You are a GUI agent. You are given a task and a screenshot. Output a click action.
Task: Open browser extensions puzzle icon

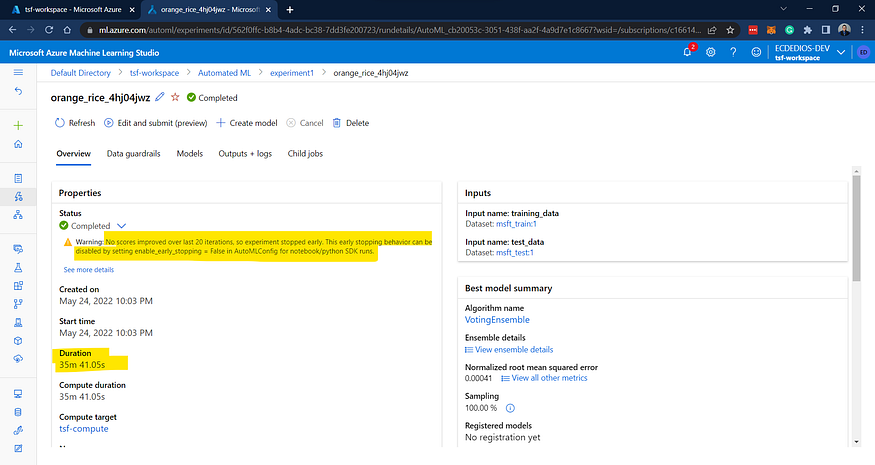click(807, 30)
